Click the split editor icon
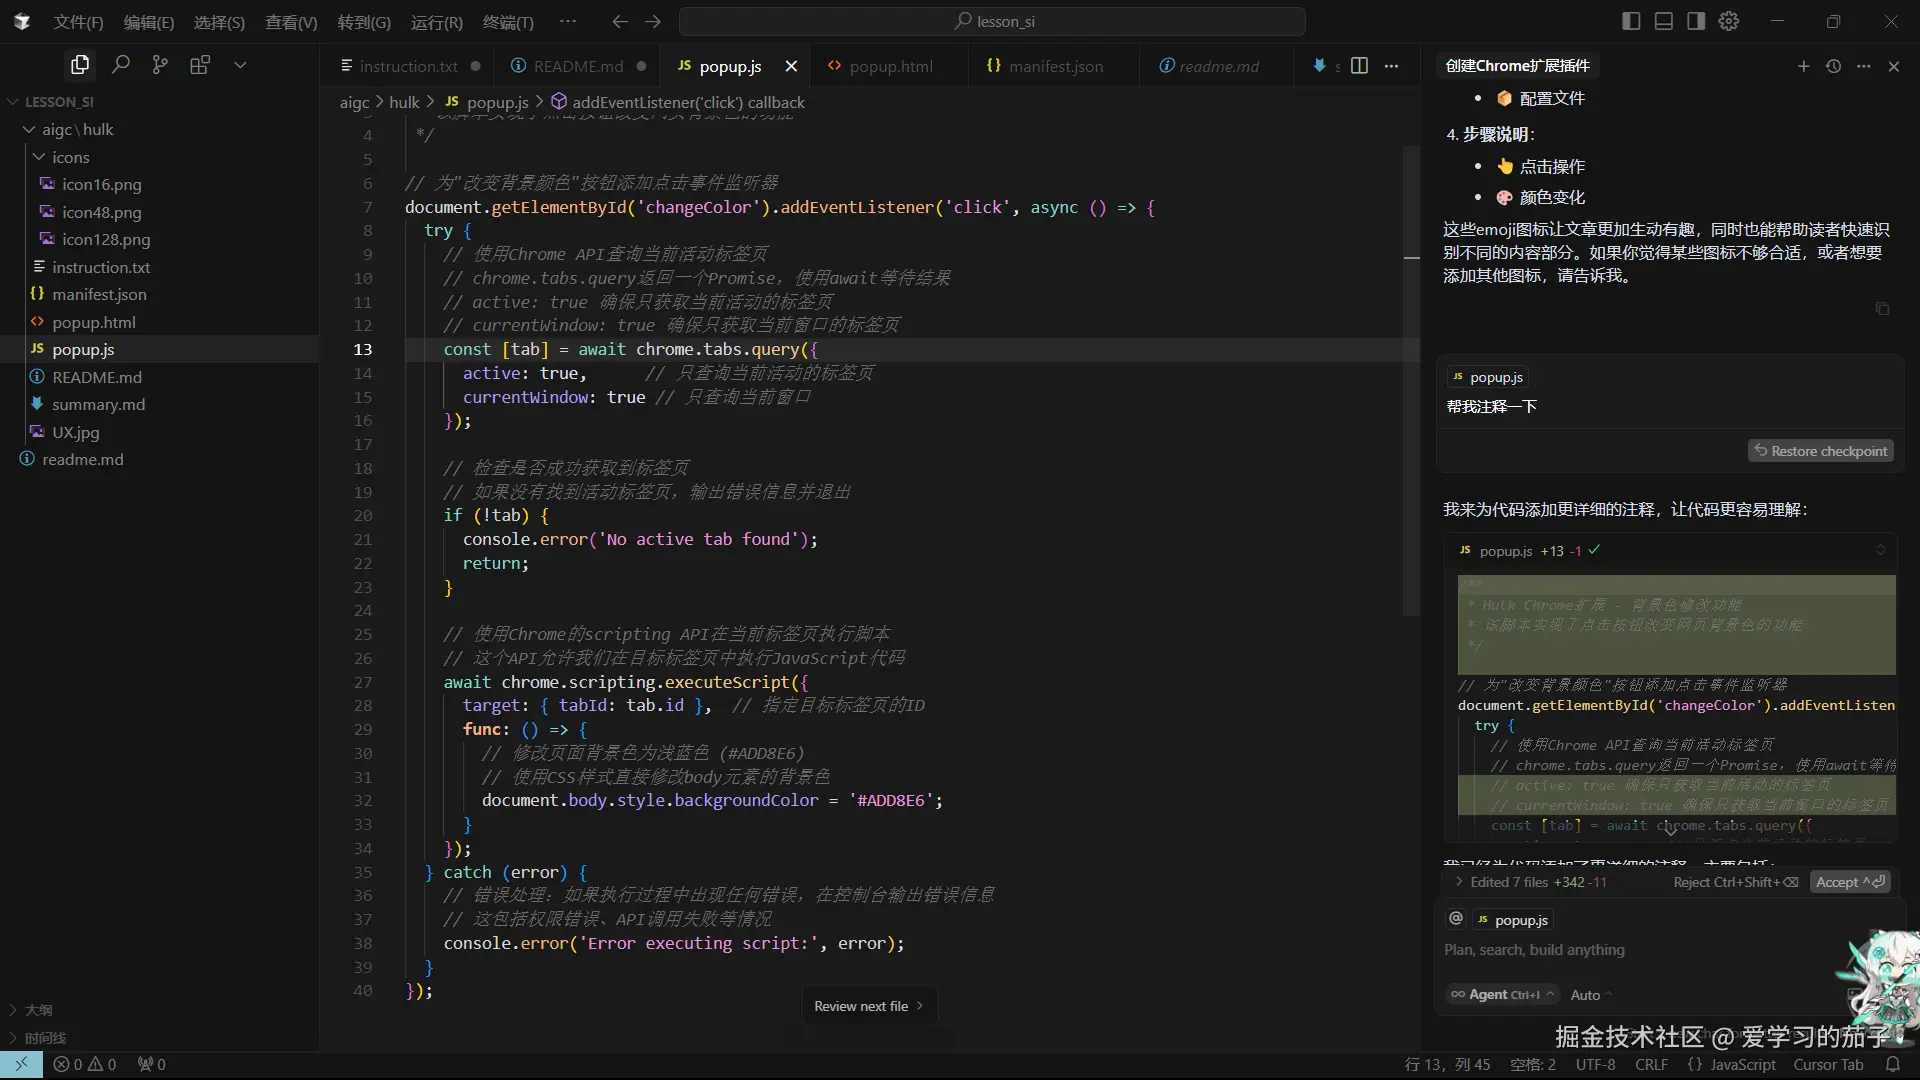Screen dimensions: 1920x1080 [1359, 66]
